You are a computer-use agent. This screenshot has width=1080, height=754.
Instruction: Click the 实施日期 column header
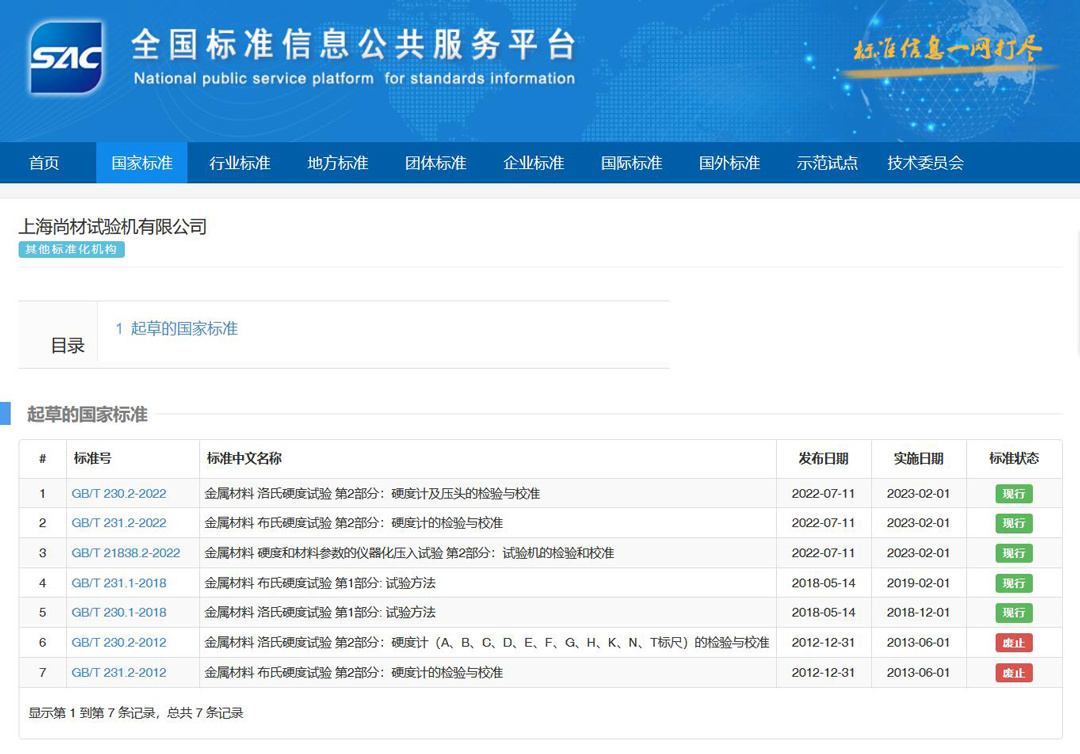click(918, 459)
